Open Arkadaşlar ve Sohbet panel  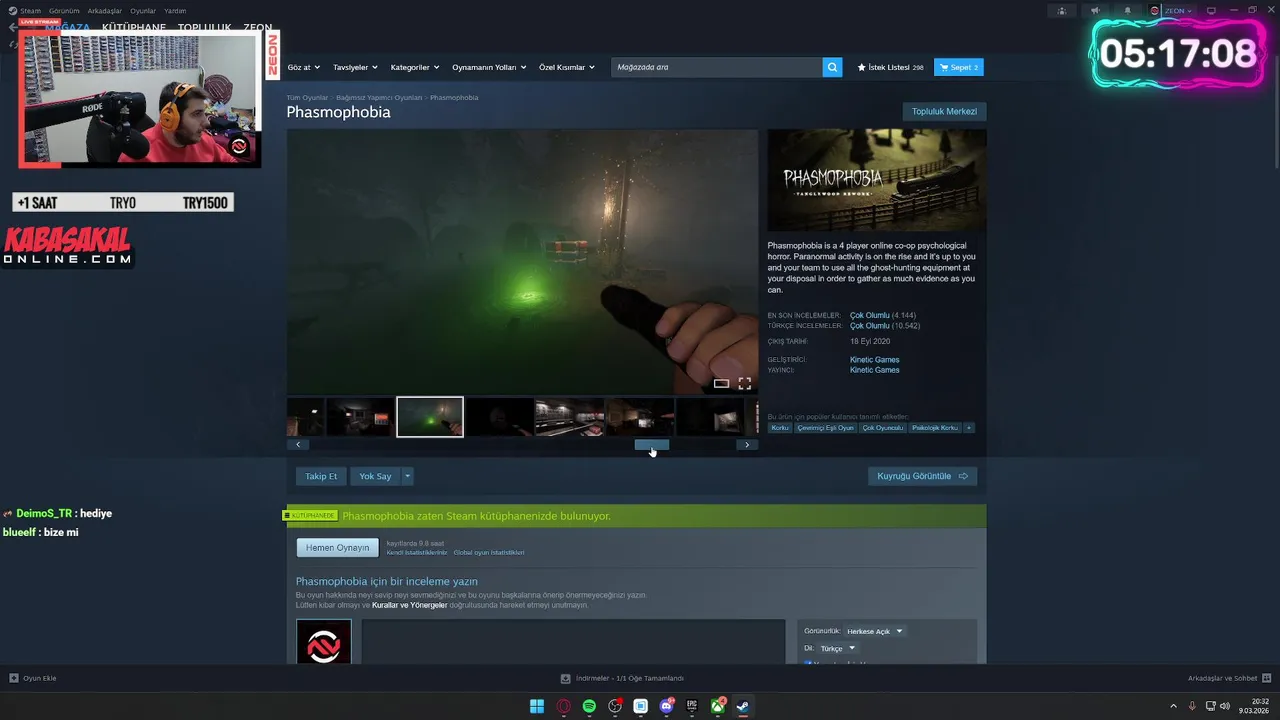point(1229,678)
